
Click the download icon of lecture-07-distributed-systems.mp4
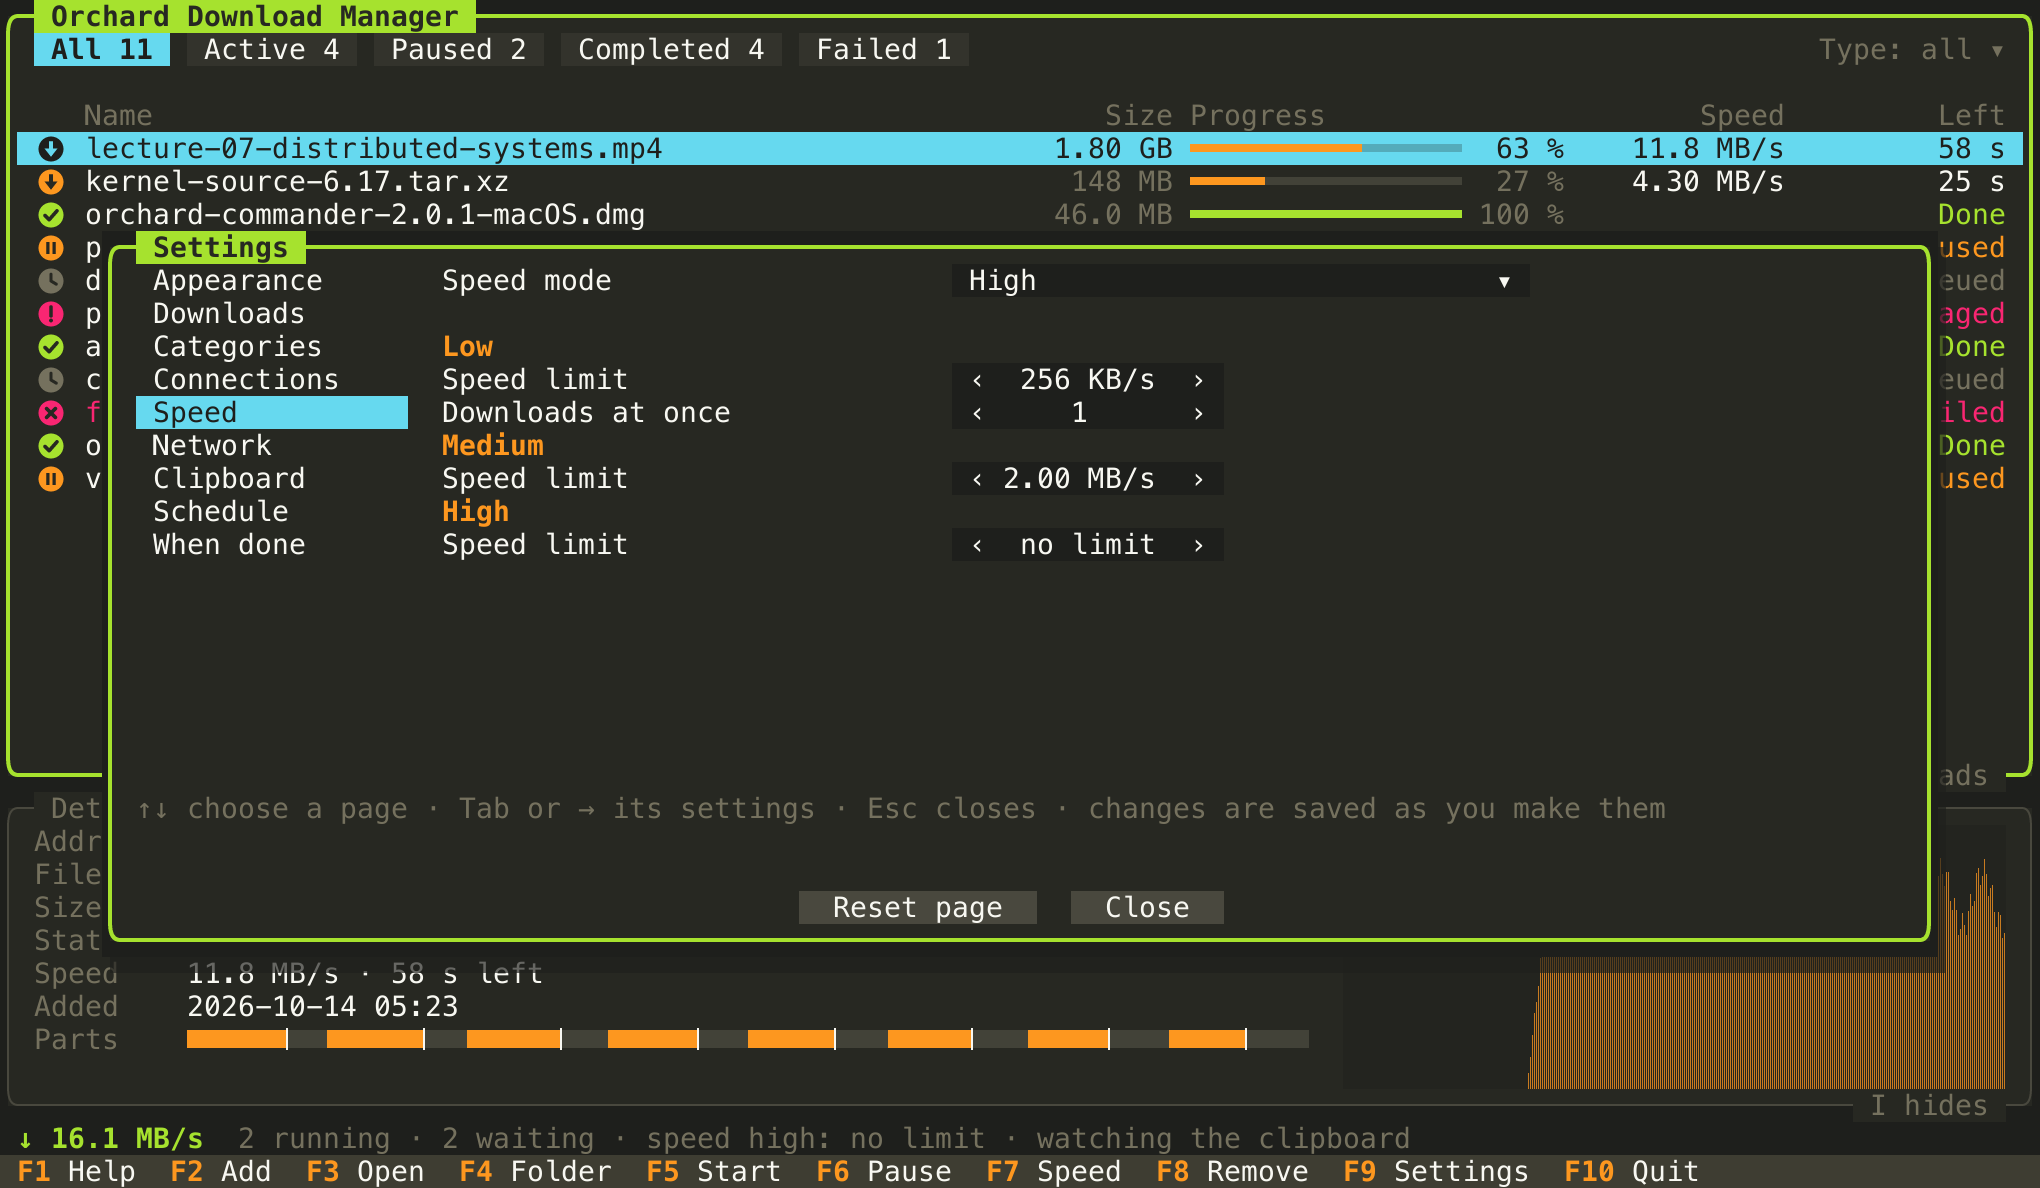click(x=51, y=149)
